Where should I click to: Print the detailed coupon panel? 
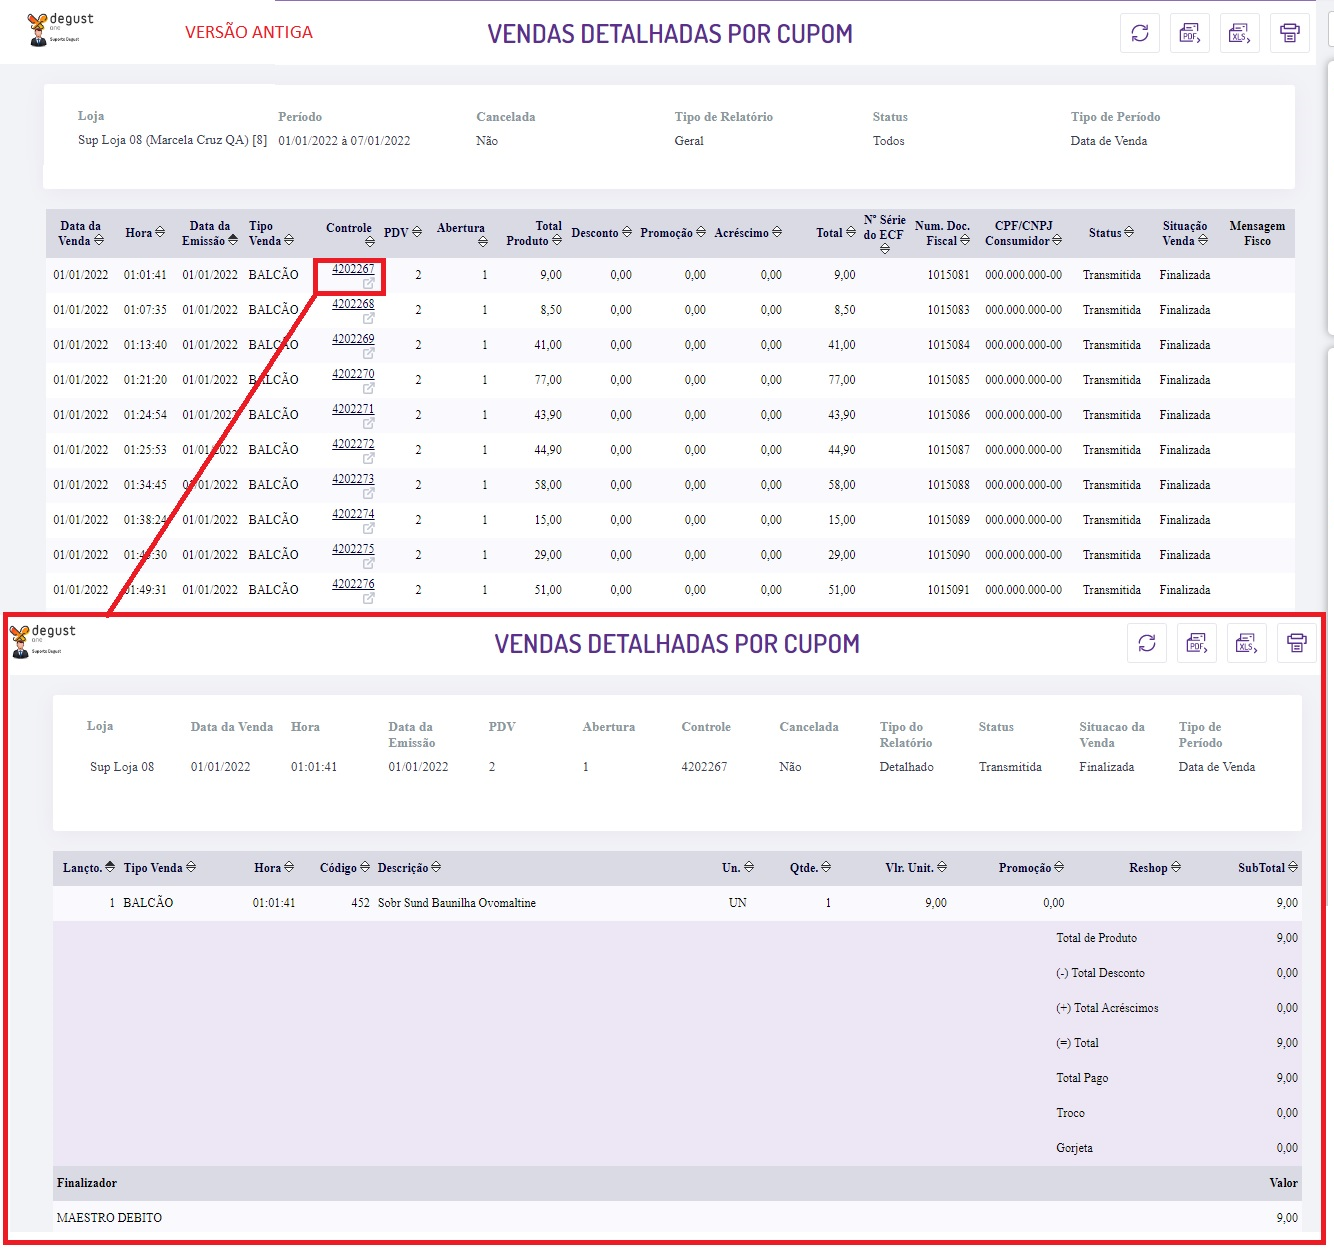point(1297,643)
